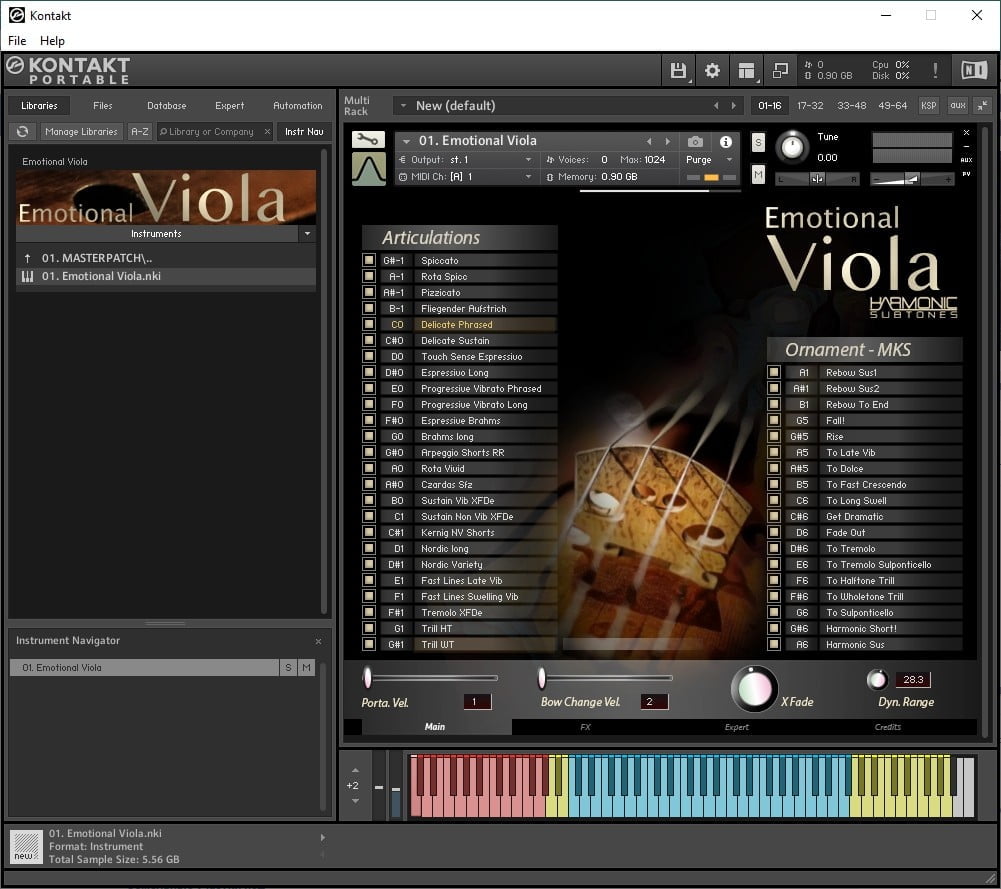This screenshot has height=889, width=1001.
Task: Click the up-folder arrow for MASTERPATCH
Action: [27, 258]
